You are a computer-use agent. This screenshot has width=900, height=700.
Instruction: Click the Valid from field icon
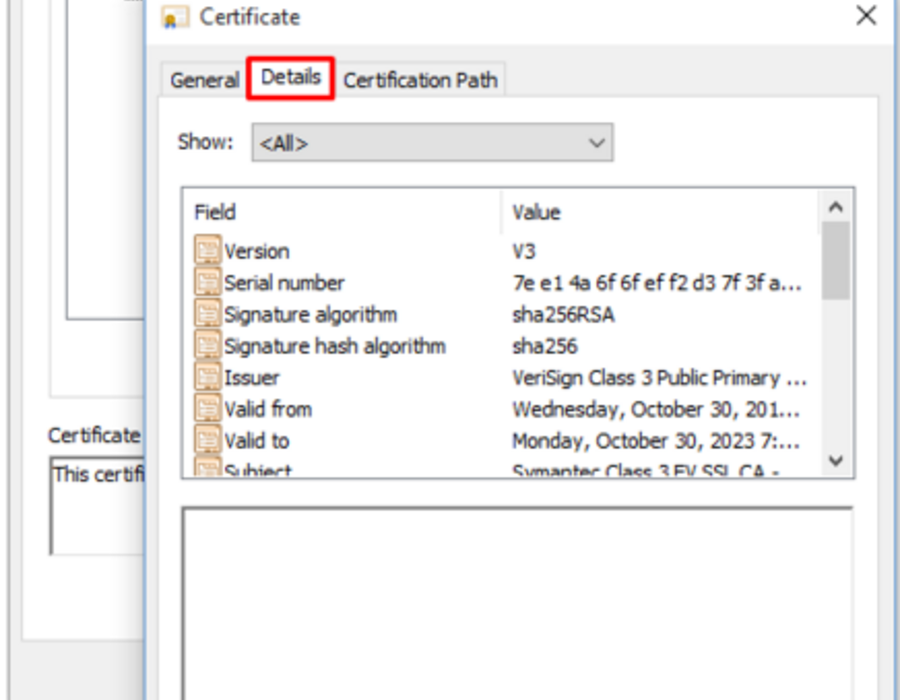coord(207,408)
